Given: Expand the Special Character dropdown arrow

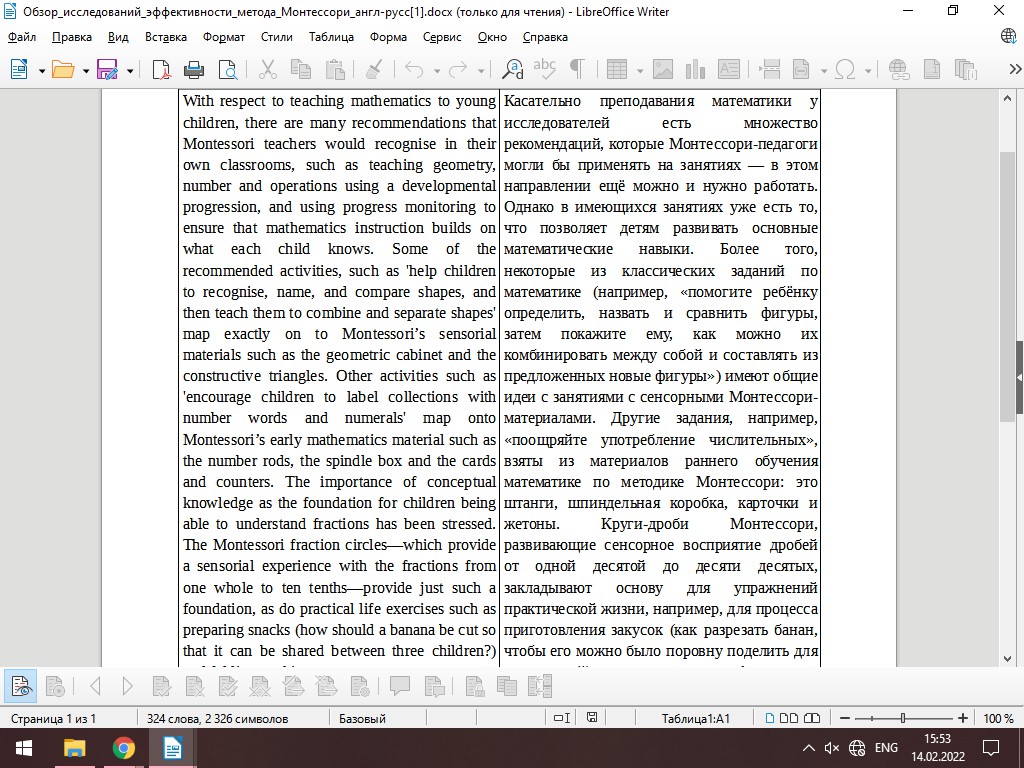Looking at the screenshot, I should (868, 70).
